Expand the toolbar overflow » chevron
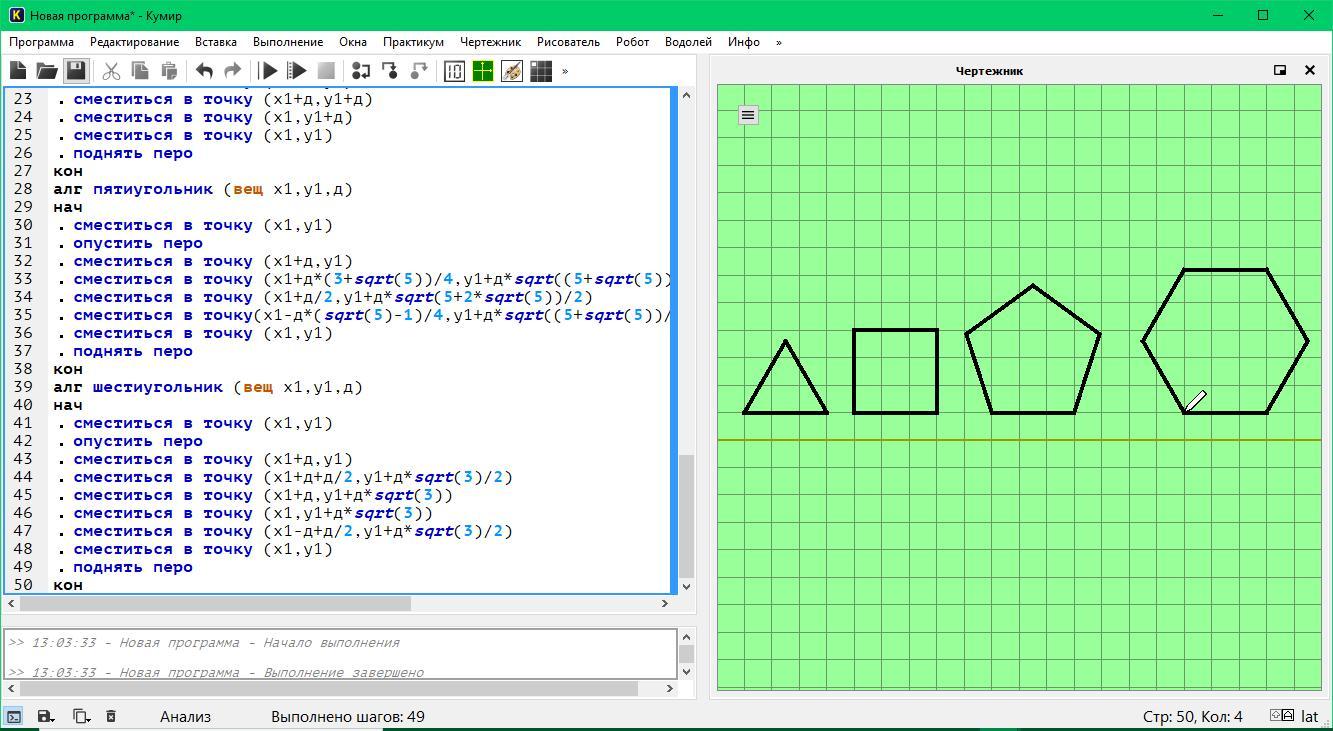 point(565,71)
